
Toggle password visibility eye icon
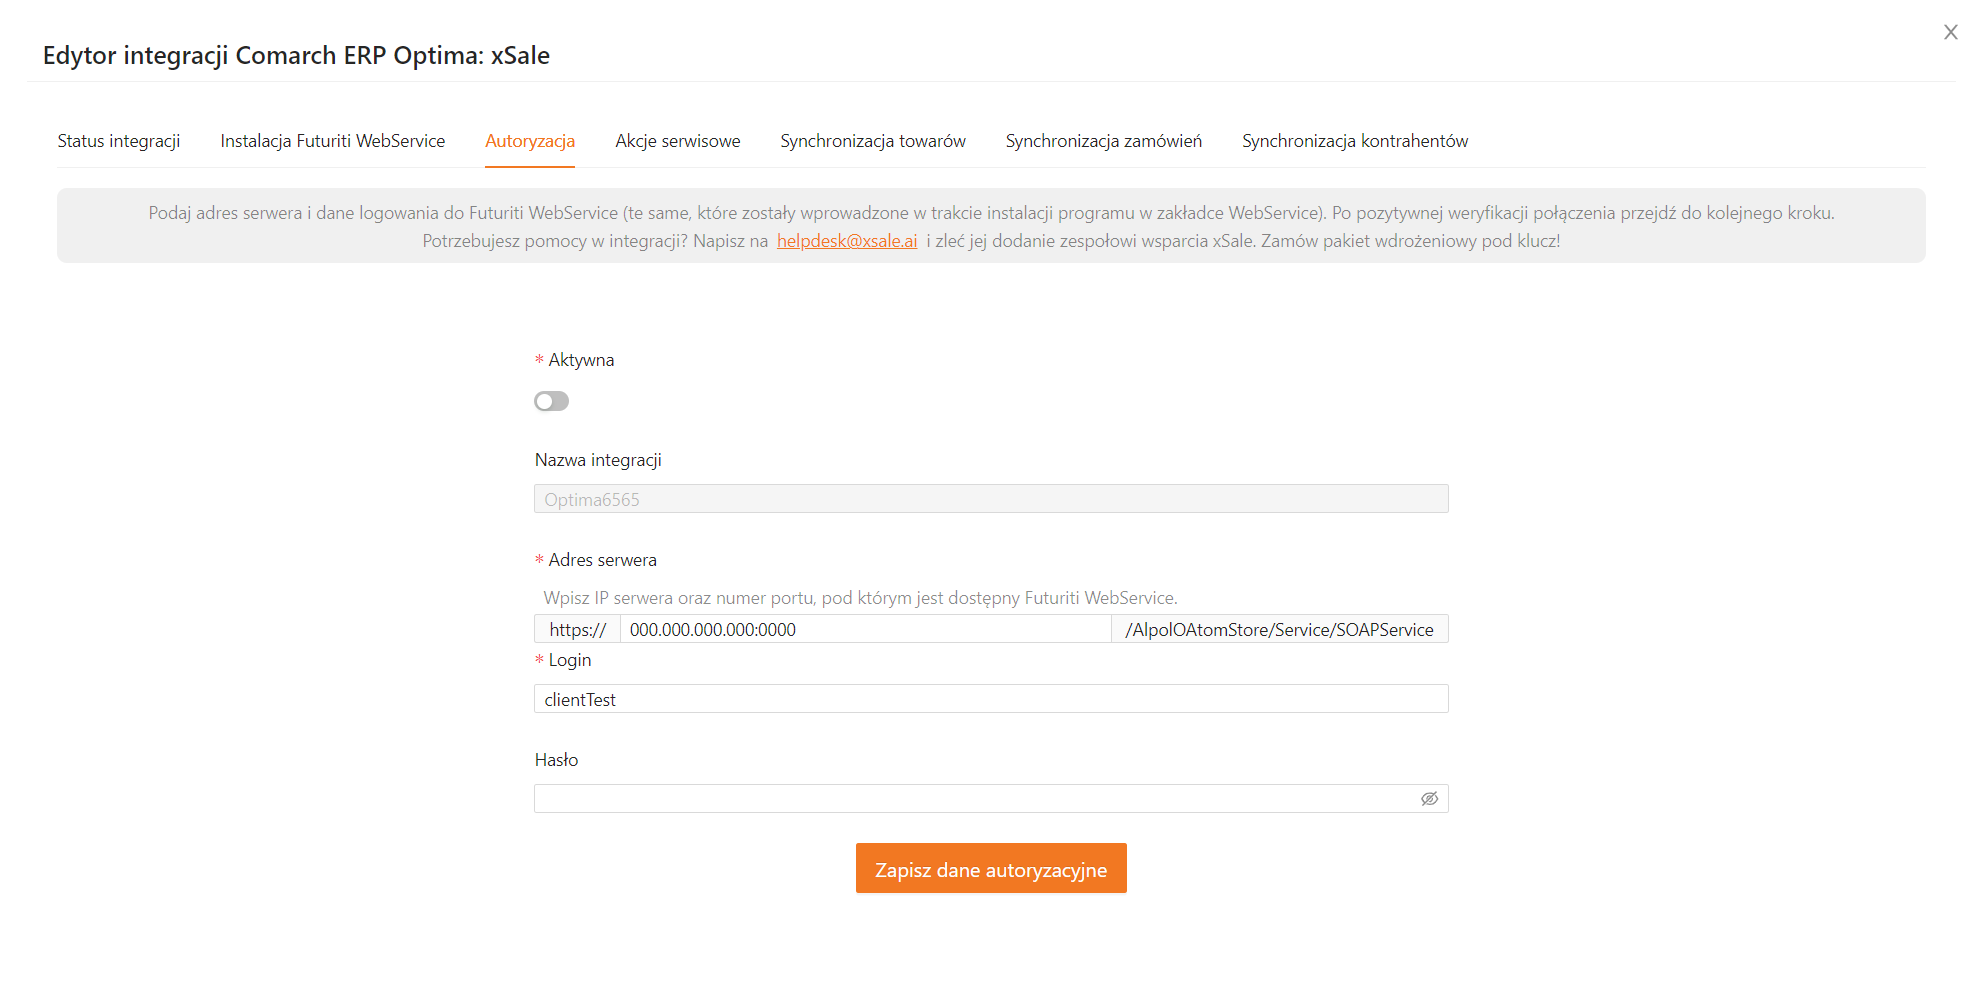(1429, 798)
